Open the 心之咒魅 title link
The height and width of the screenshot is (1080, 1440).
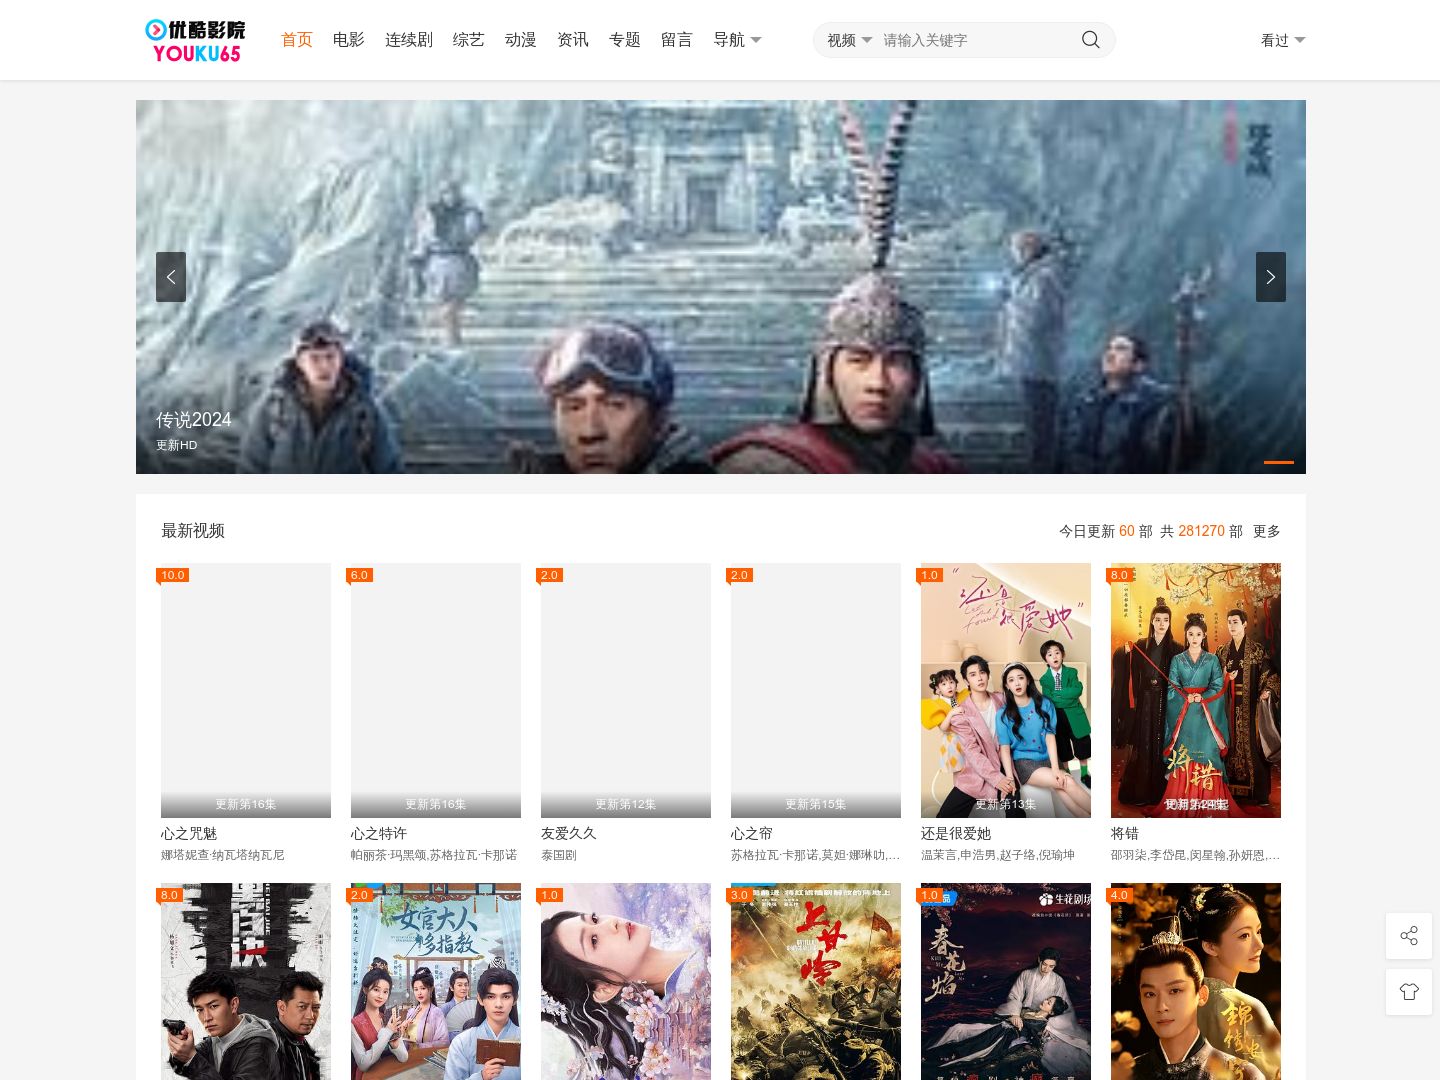click(x=189, y=833)
